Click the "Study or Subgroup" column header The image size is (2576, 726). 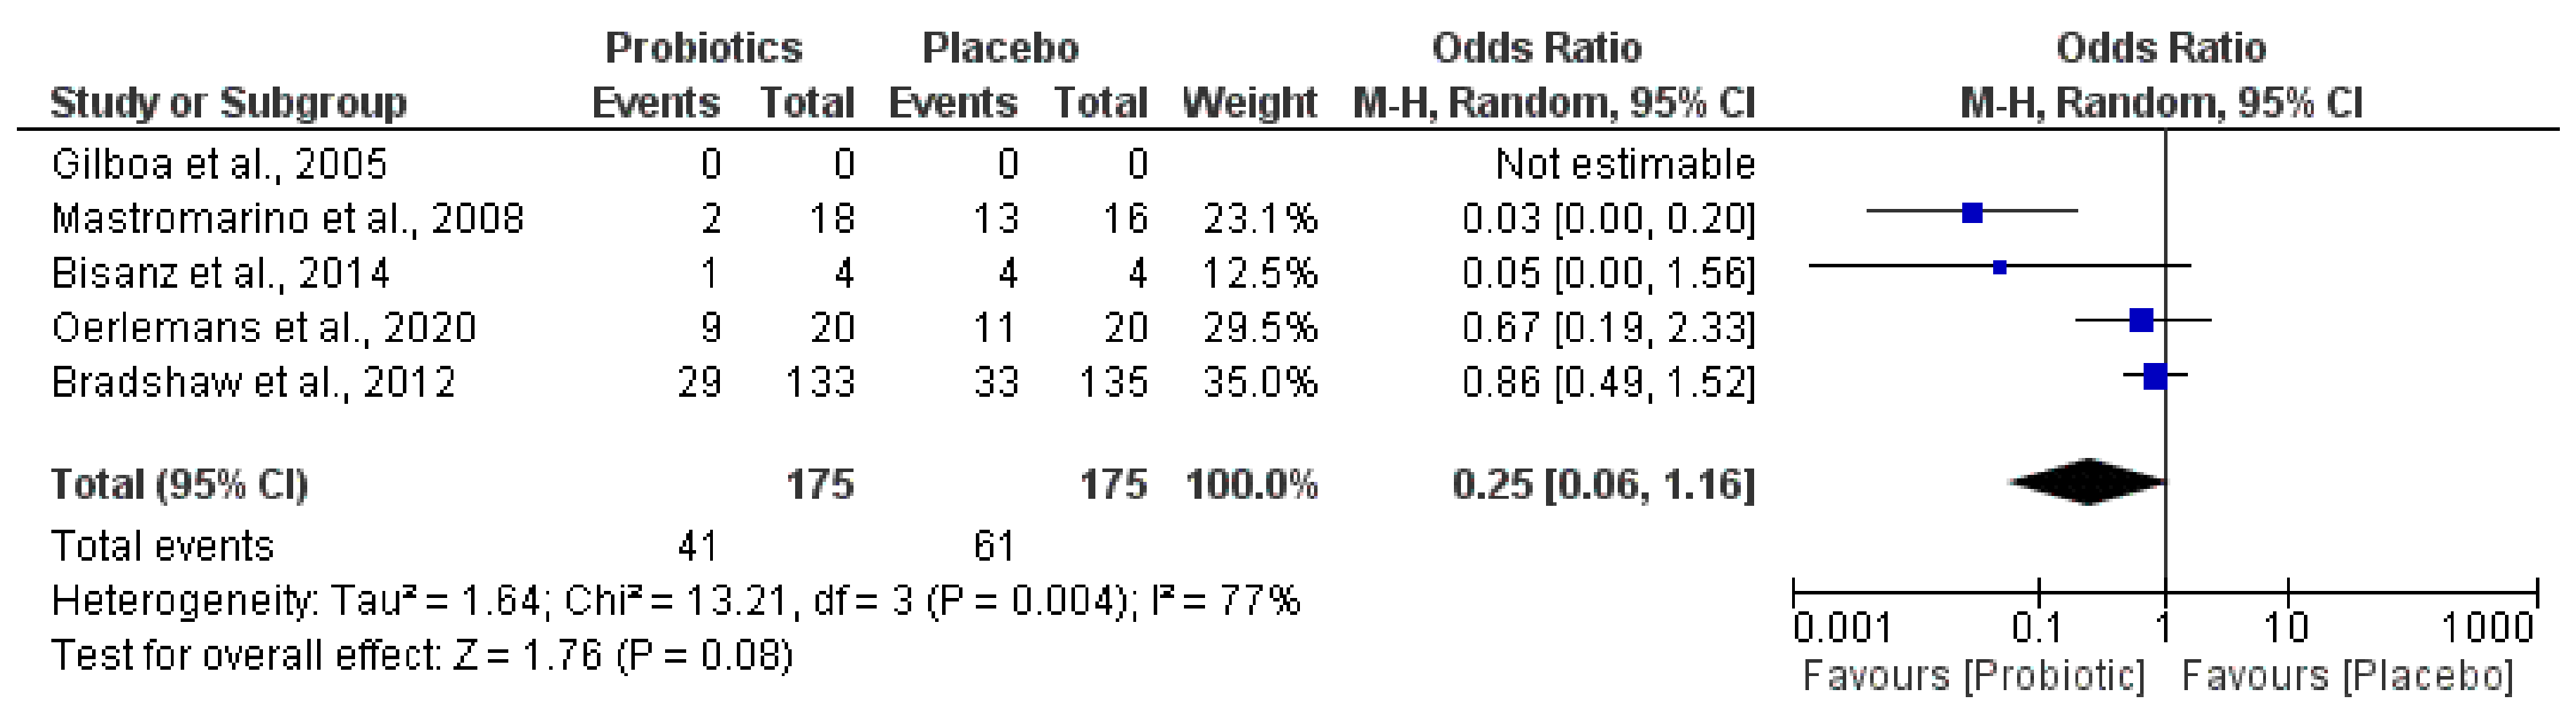coord(228,103)
